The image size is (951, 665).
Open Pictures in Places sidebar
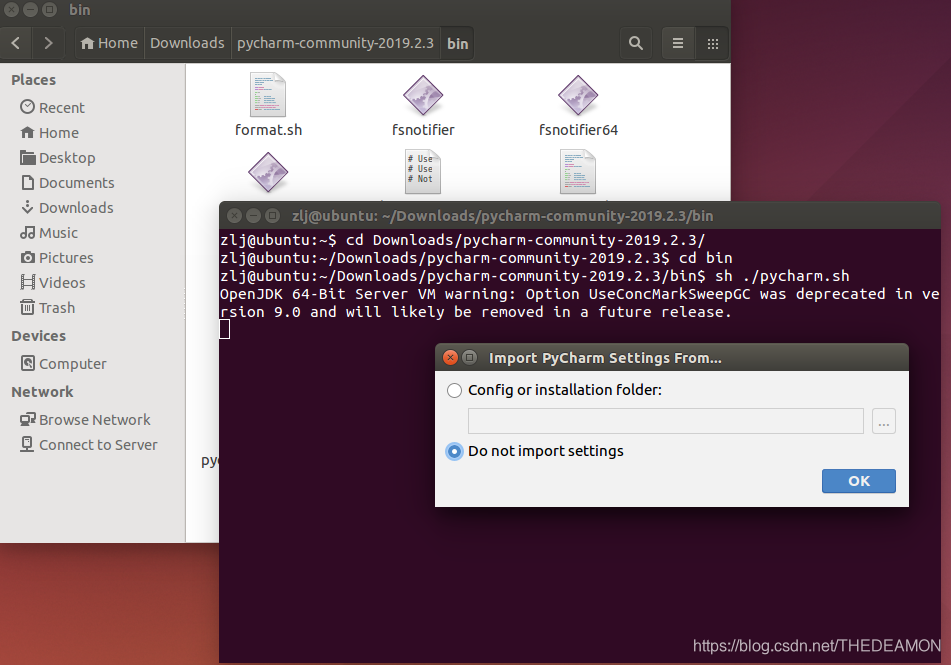pyautogui.click(x=57, y=257)
